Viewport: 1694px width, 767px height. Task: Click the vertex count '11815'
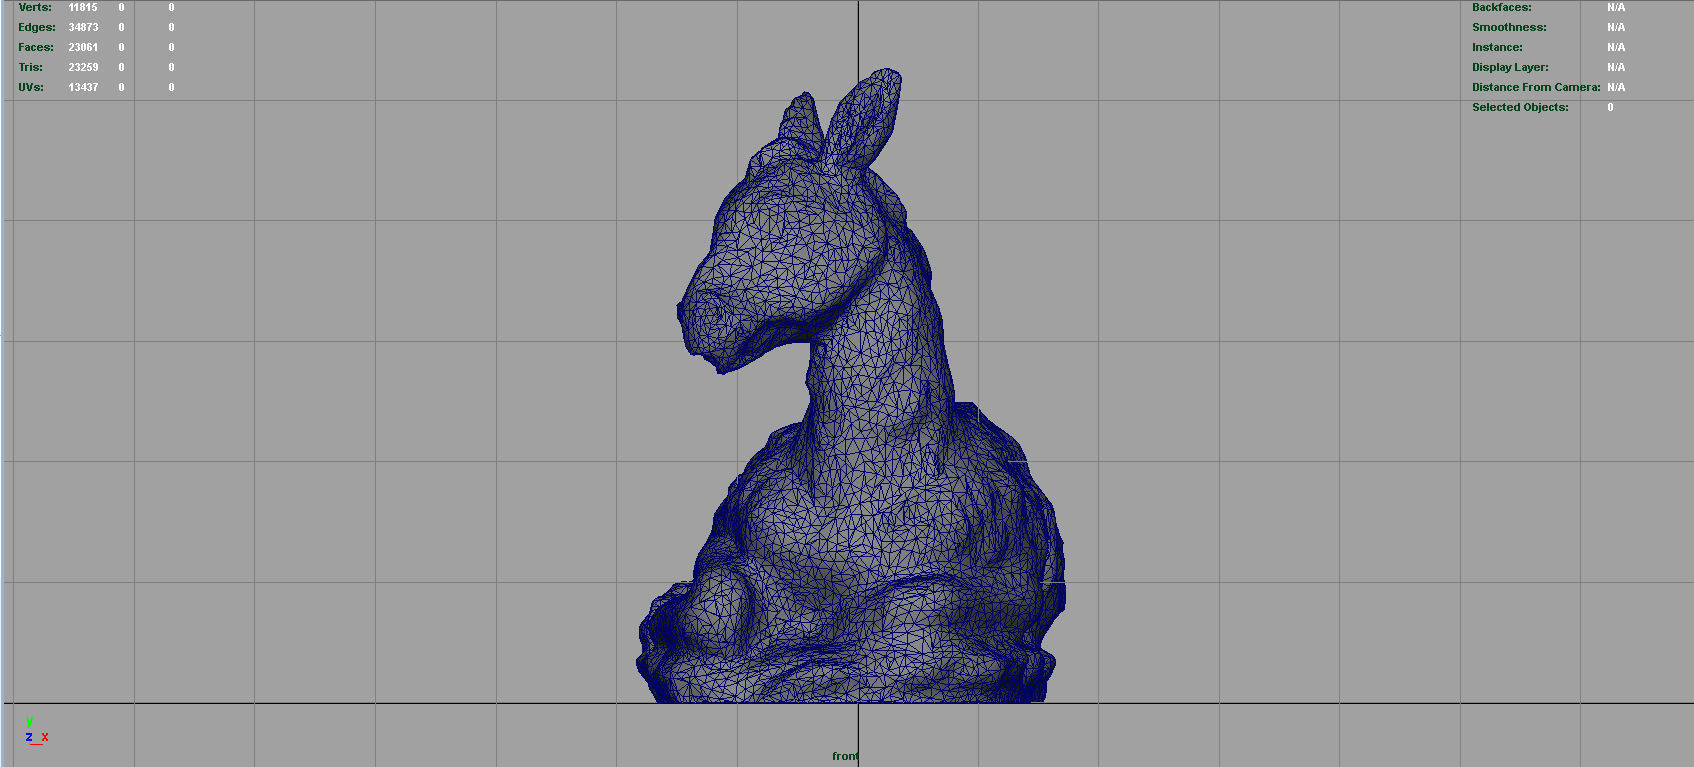tap(83, 7)
